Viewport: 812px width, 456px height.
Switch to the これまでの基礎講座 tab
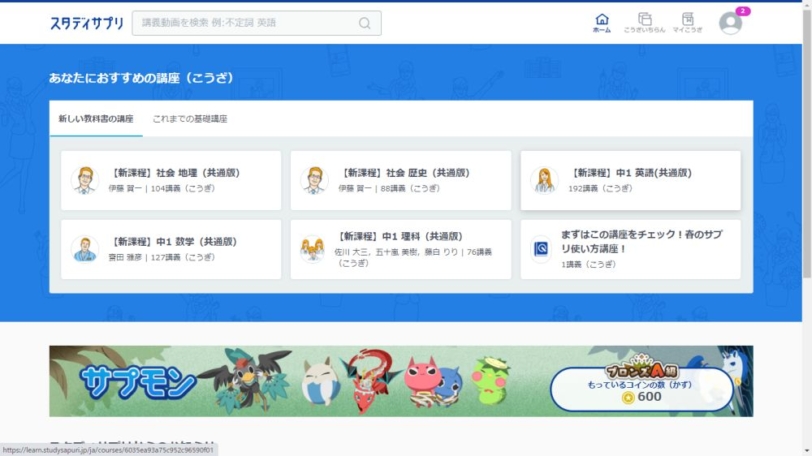pos(190,119)
